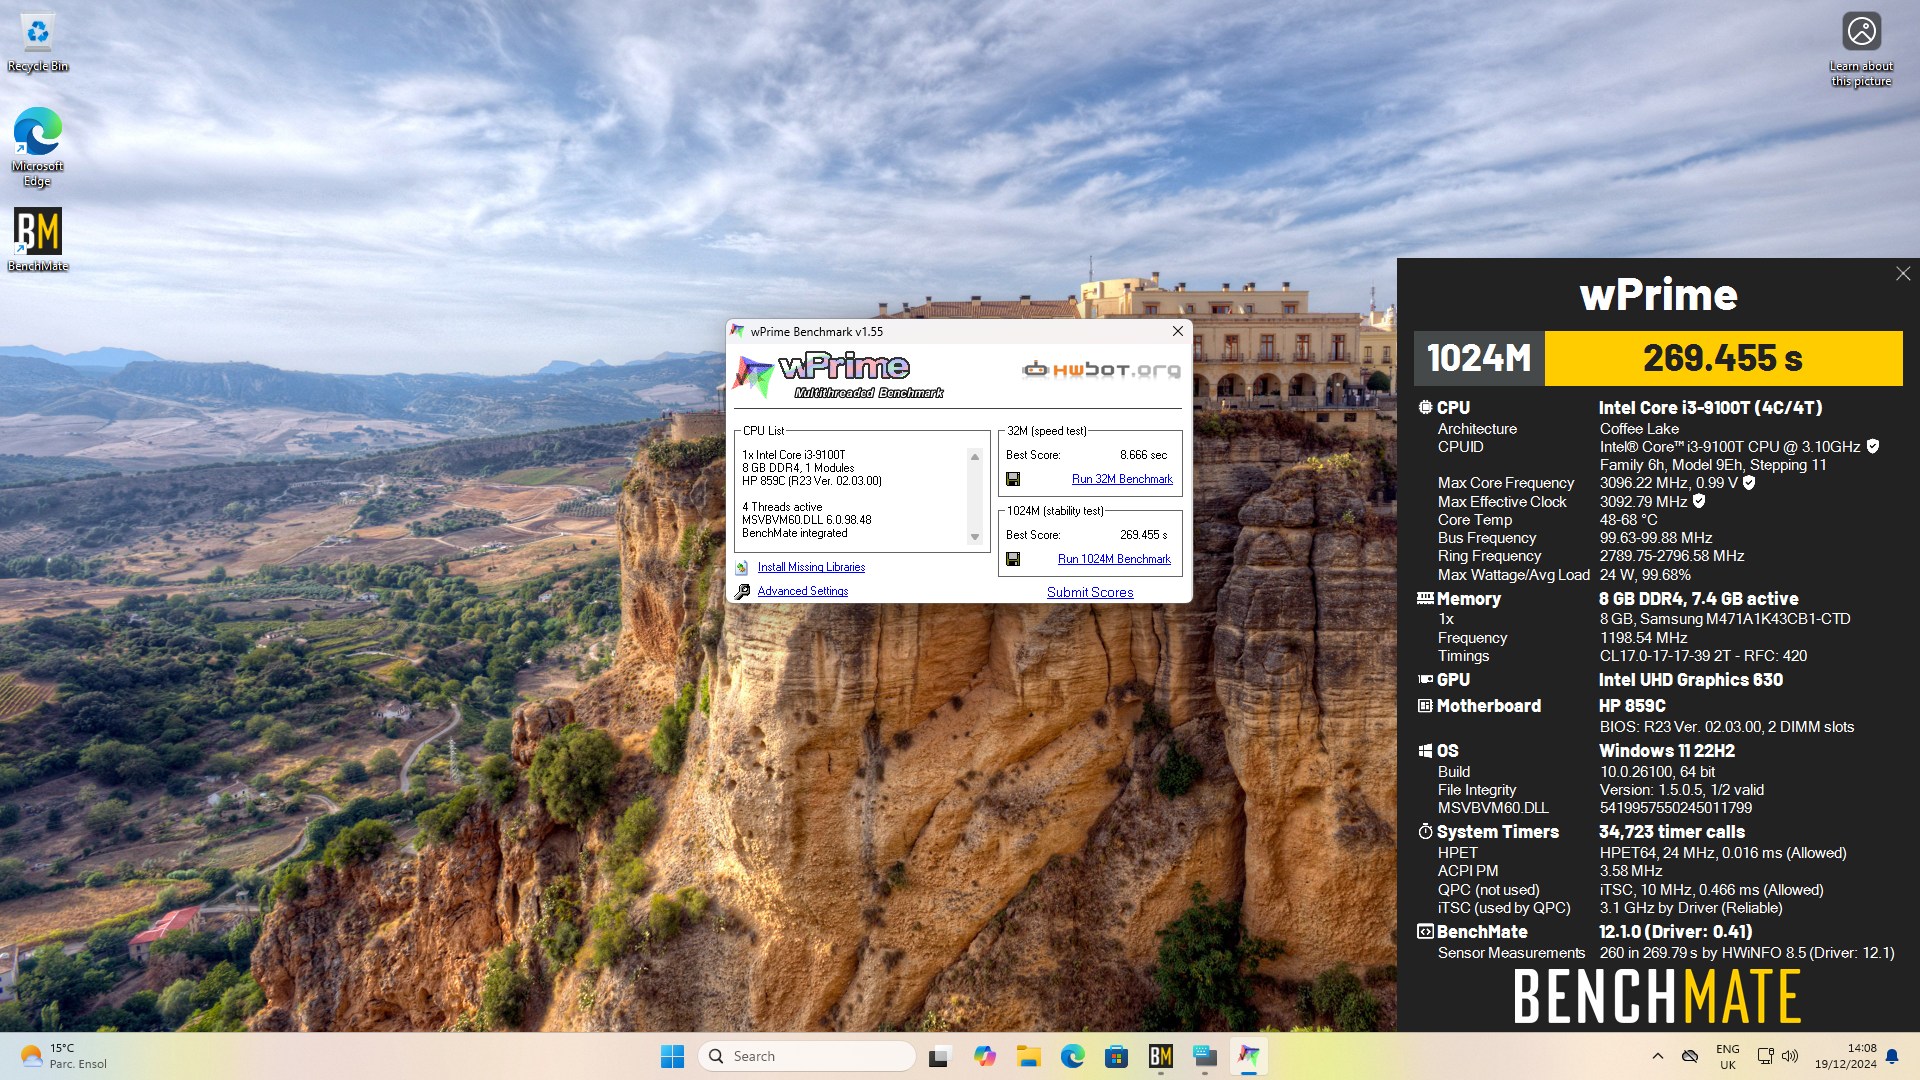Close the BenchMate result overlay panel
This screenshot has height=1080, width=1920.
click(x=1902, y=273)
